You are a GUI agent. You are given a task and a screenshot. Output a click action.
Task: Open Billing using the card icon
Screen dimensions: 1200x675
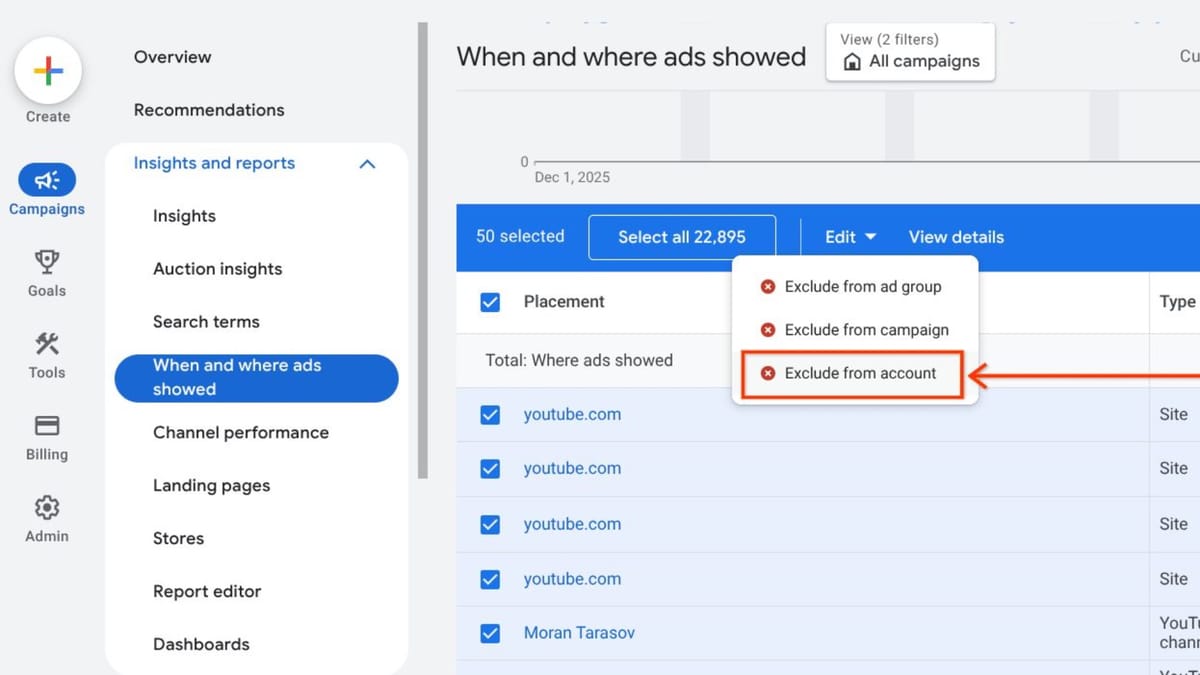point(46,425)
